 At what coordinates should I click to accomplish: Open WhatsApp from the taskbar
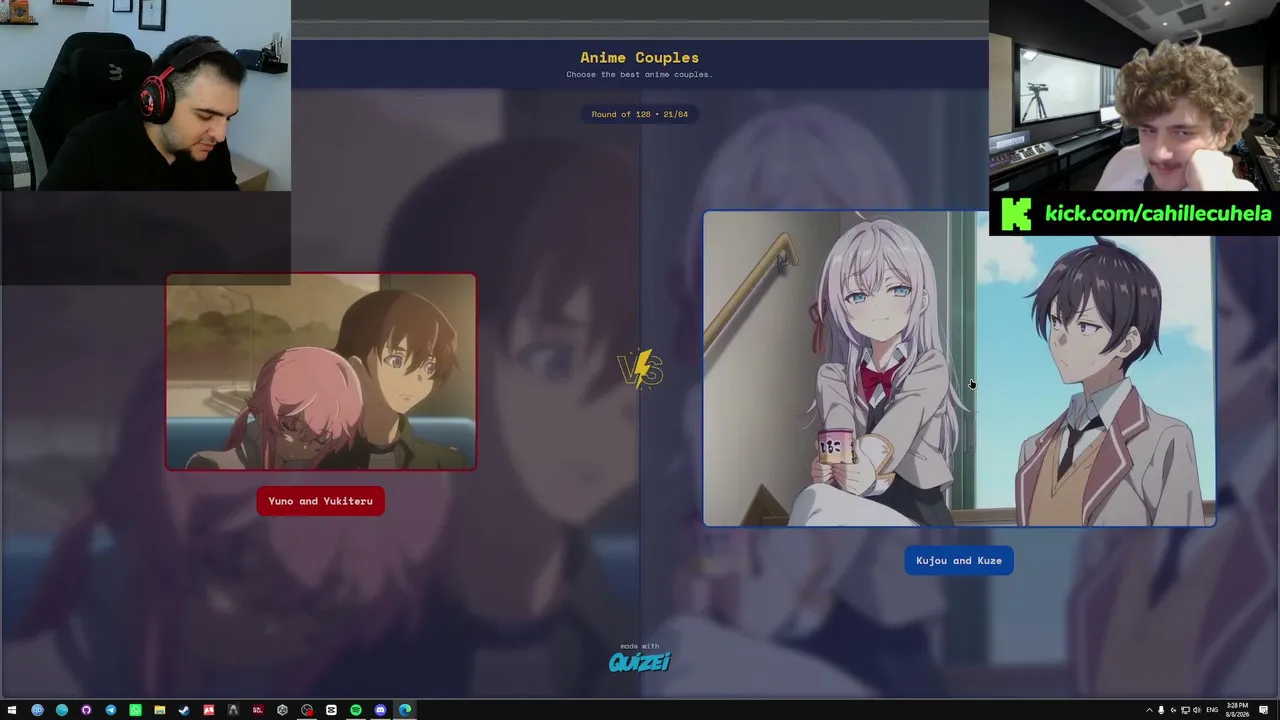click(x=135, y=710)
